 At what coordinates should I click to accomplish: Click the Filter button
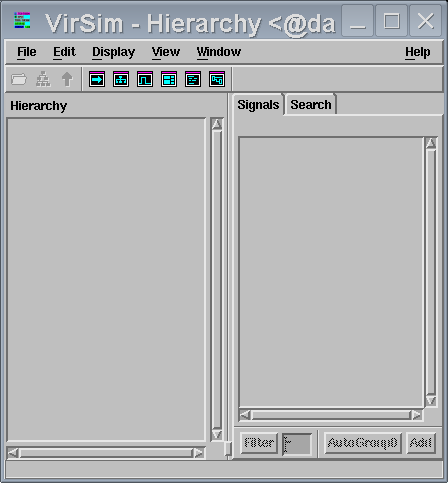[x=259, y=443]
